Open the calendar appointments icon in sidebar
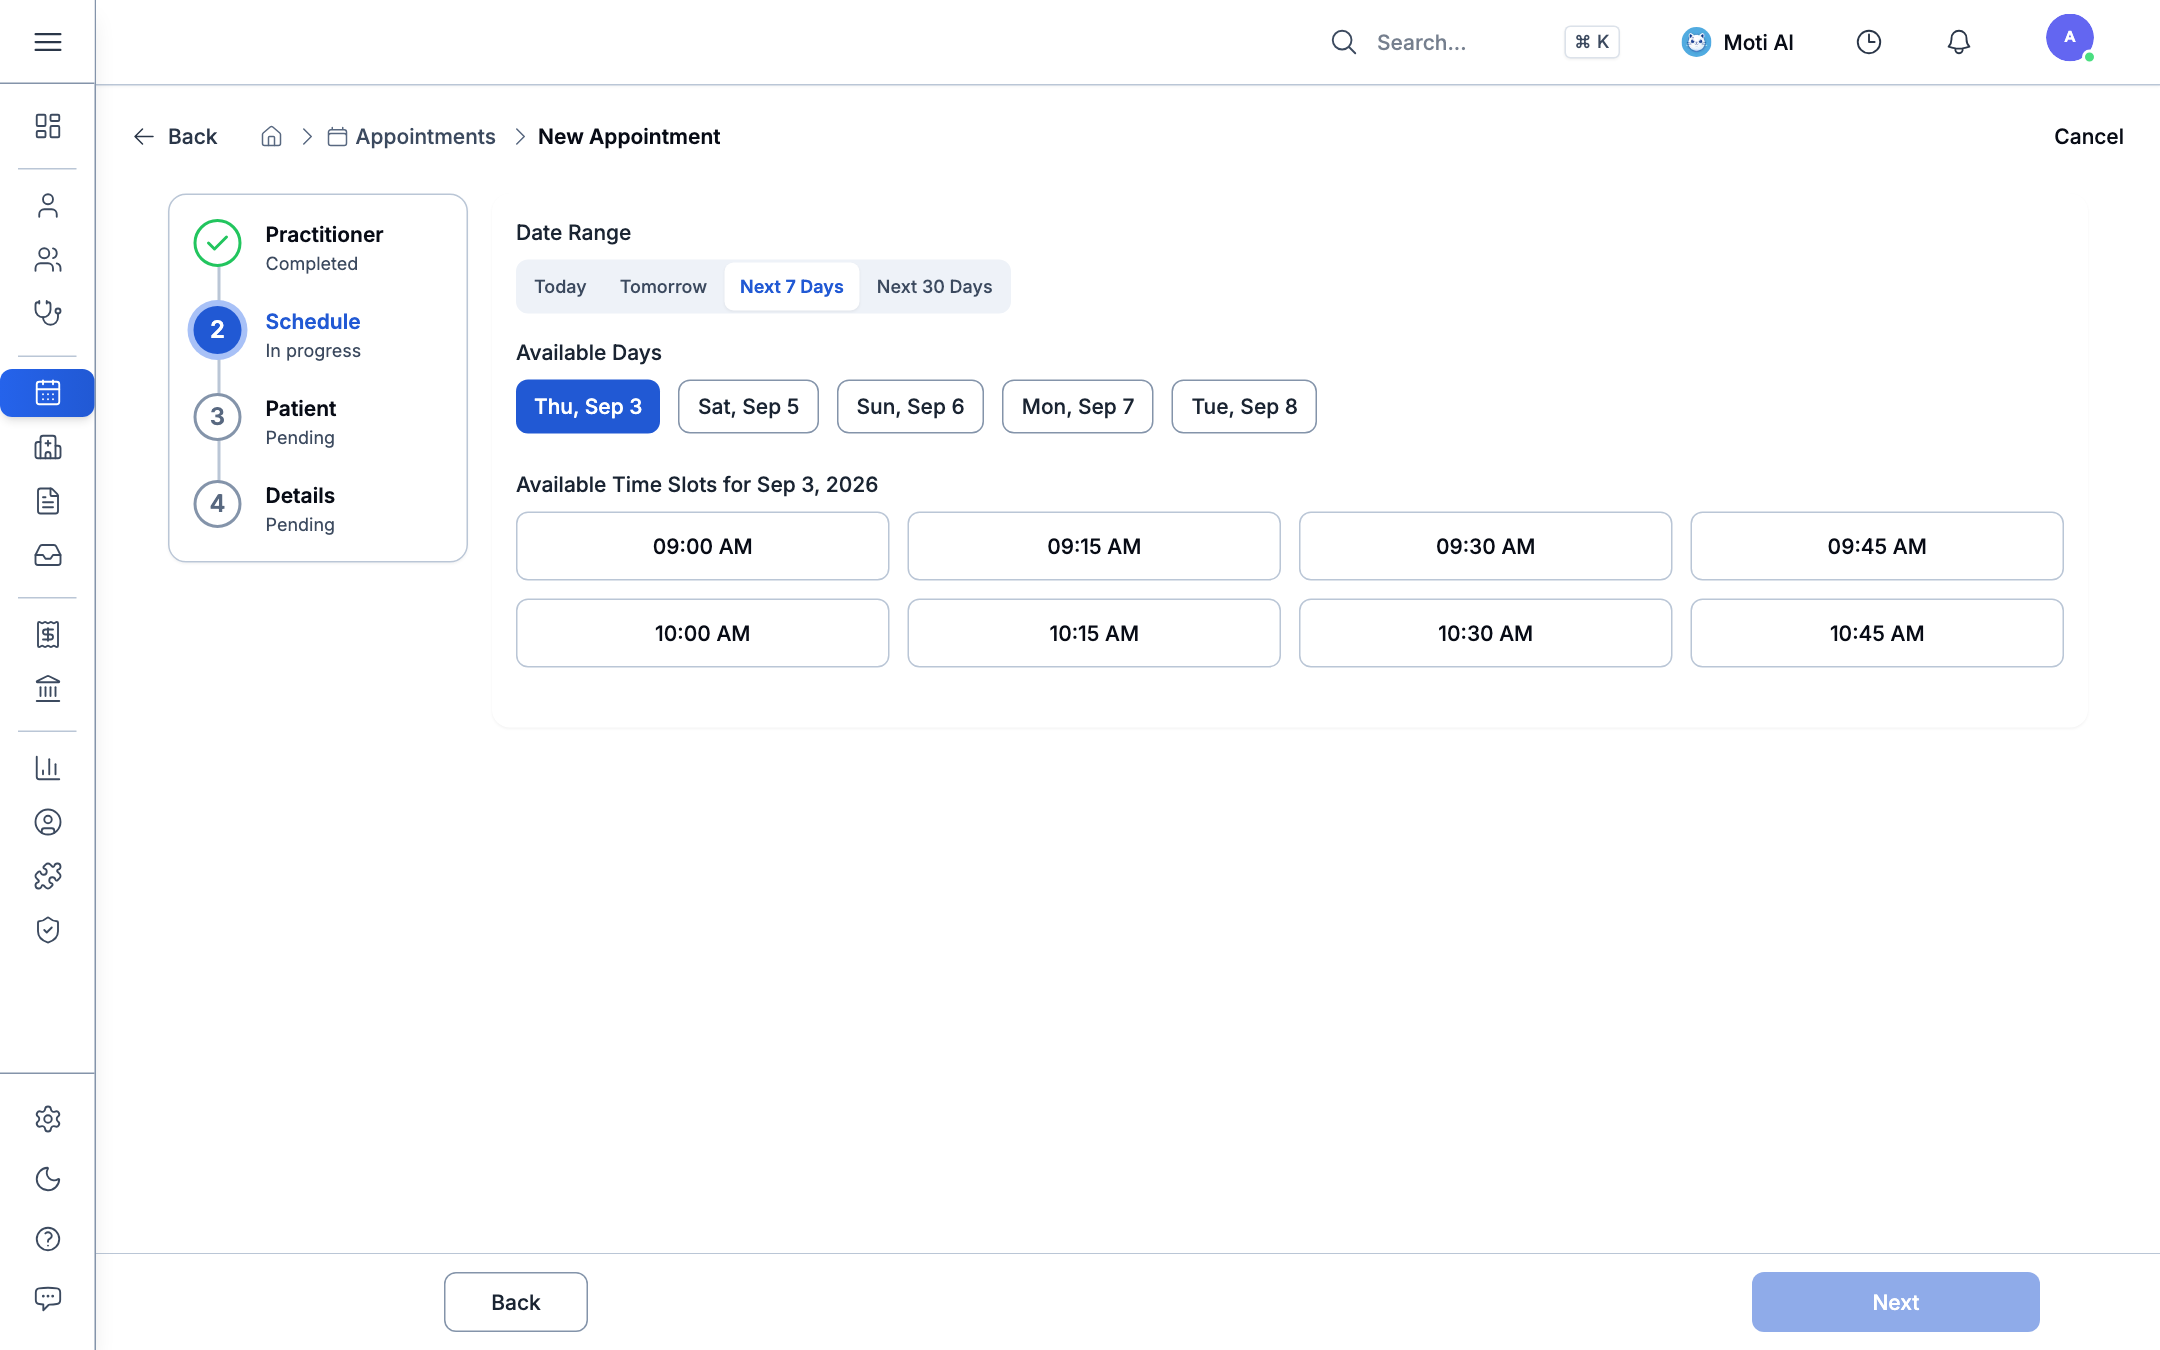The image size is (2160, 1350). click(x=47, y=393)
